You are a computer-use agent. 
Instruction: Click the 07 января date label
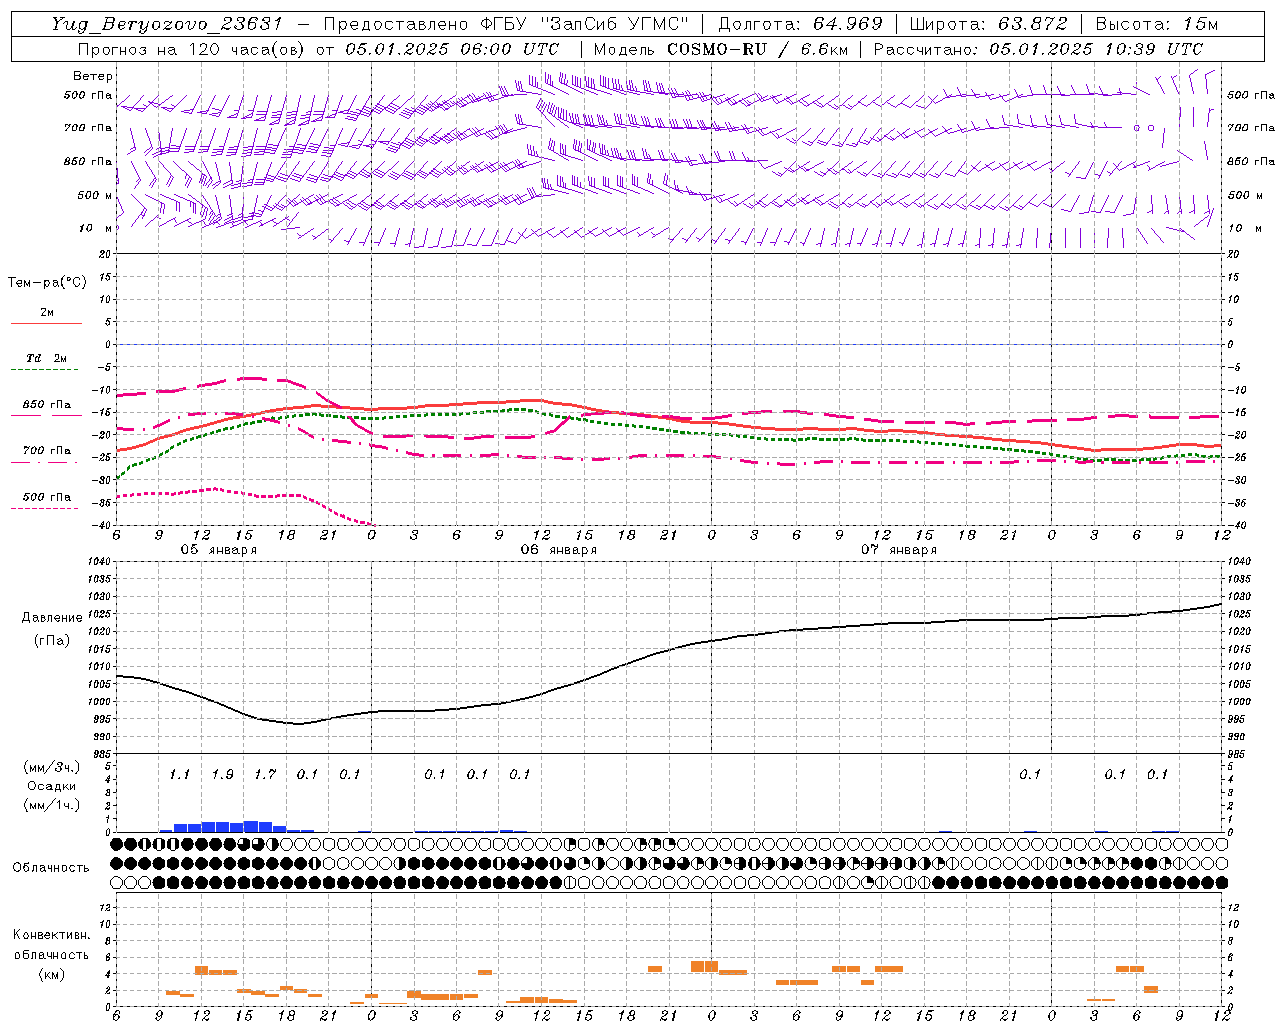pyautogui.click(x=898, y=550)
